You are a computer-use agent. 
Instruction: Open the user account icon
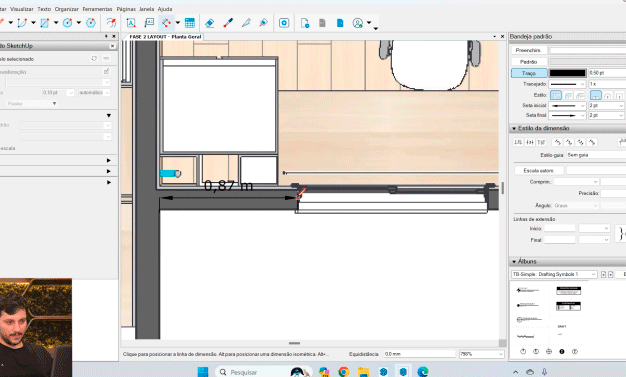tap(358, 23)
